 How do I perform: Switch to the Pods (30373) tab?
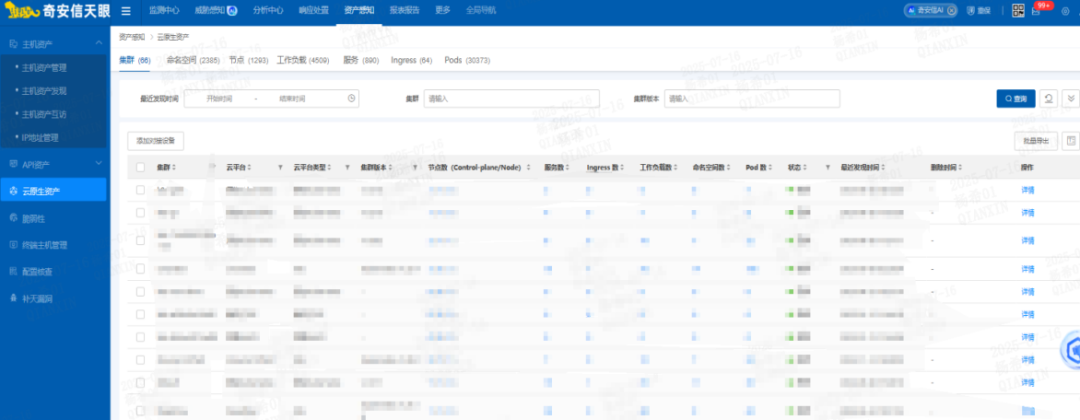pyautogui.click(x=467, y=61)
